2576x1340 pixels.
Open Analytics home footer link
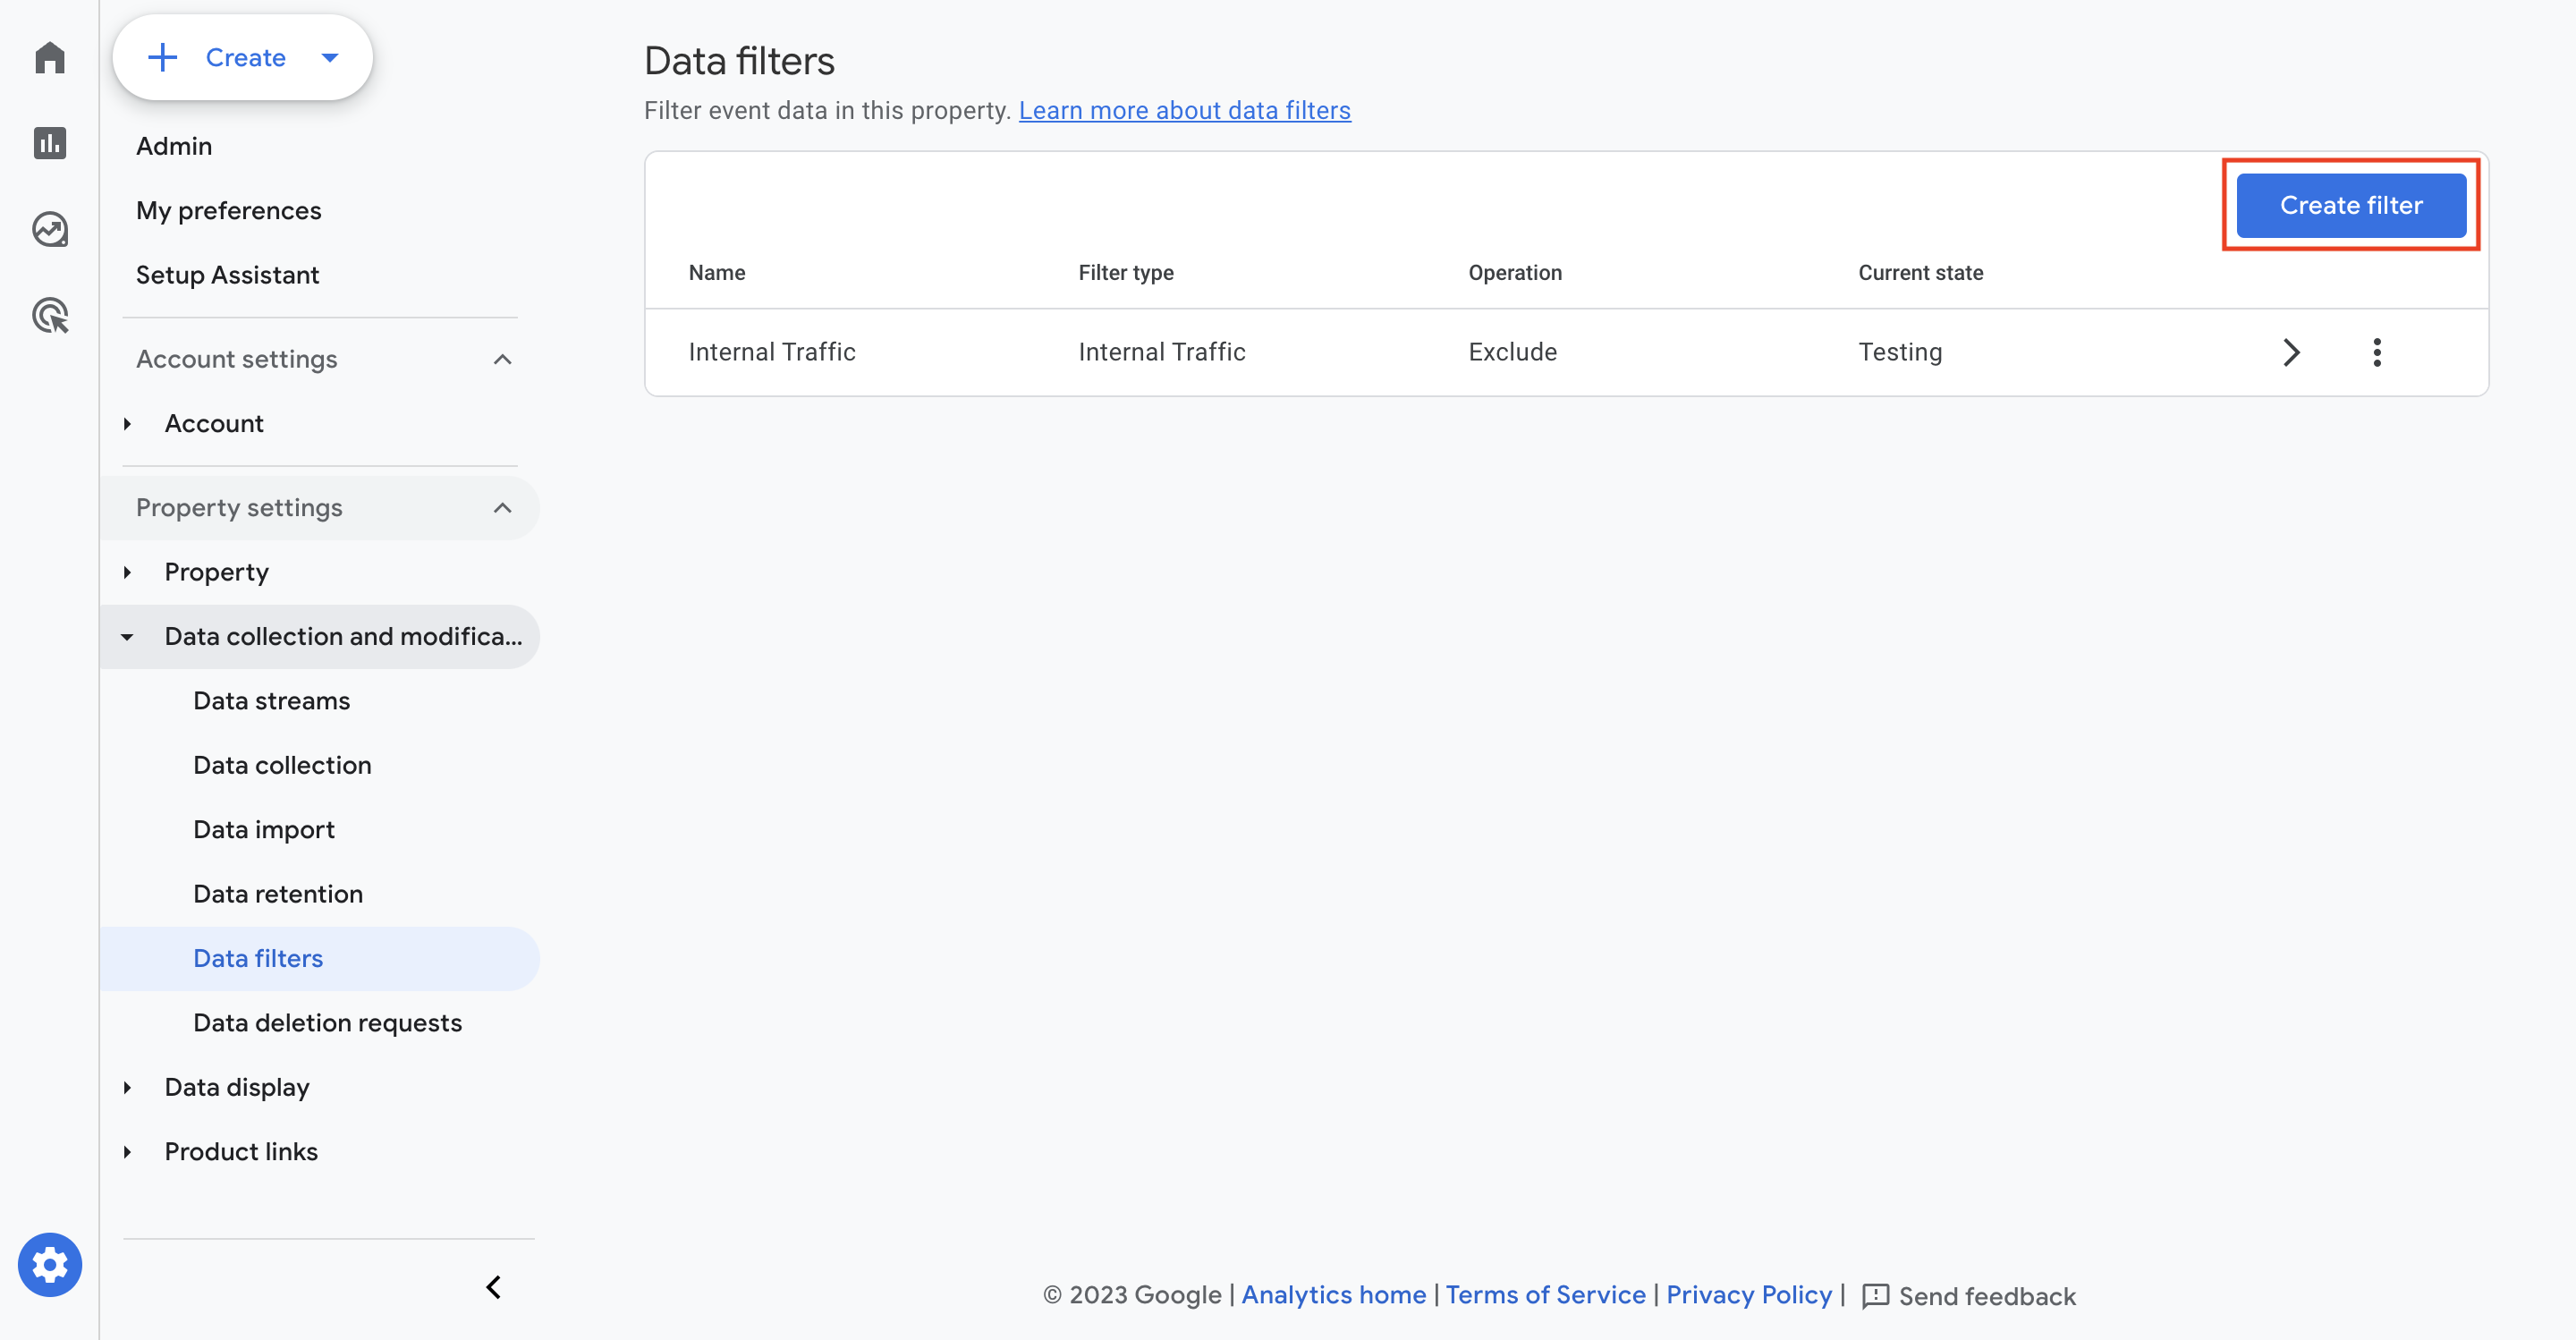pos(1333,1295)
